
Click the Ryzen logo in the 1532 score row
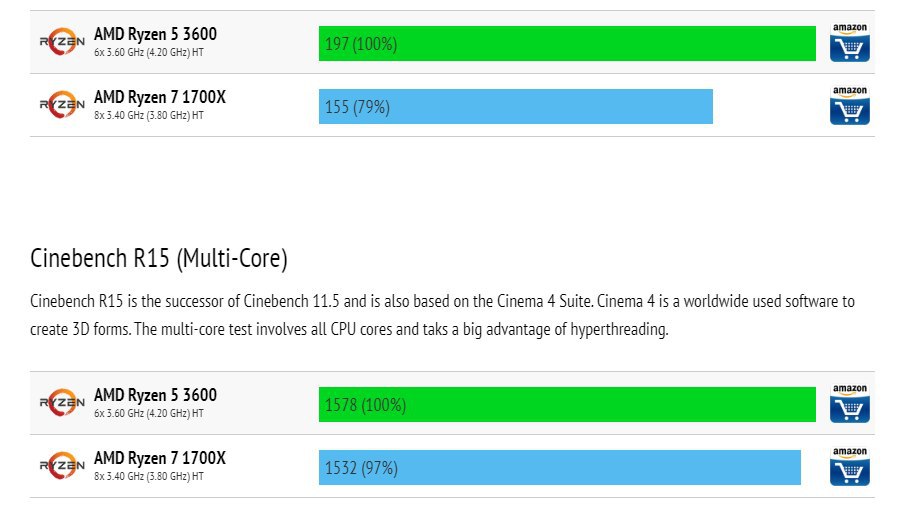(x=62, y=466)
